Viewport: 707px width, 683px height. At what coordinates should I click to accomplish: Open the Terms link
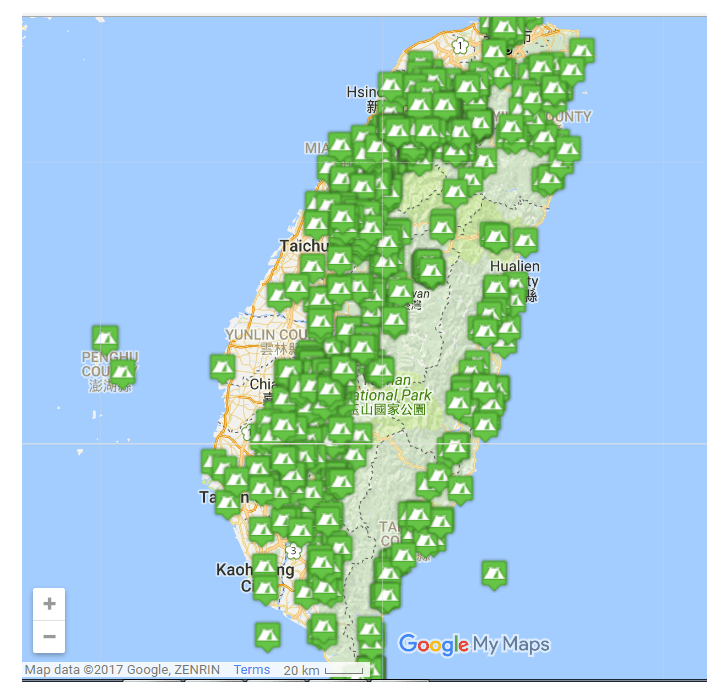[x=252, y=670]
